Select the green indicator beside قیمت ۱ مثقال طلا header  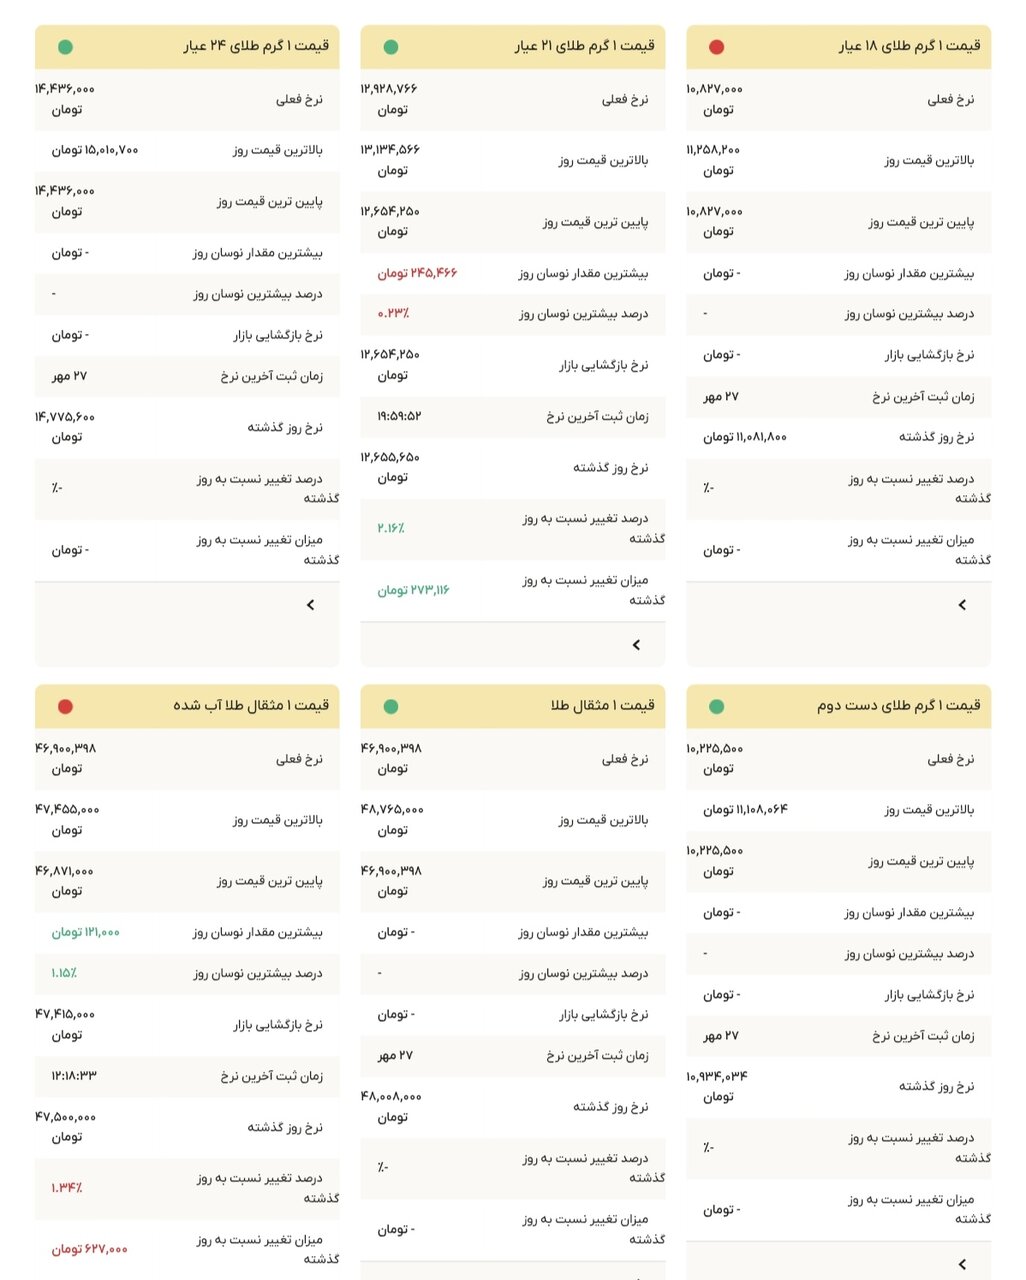point(391,706)
